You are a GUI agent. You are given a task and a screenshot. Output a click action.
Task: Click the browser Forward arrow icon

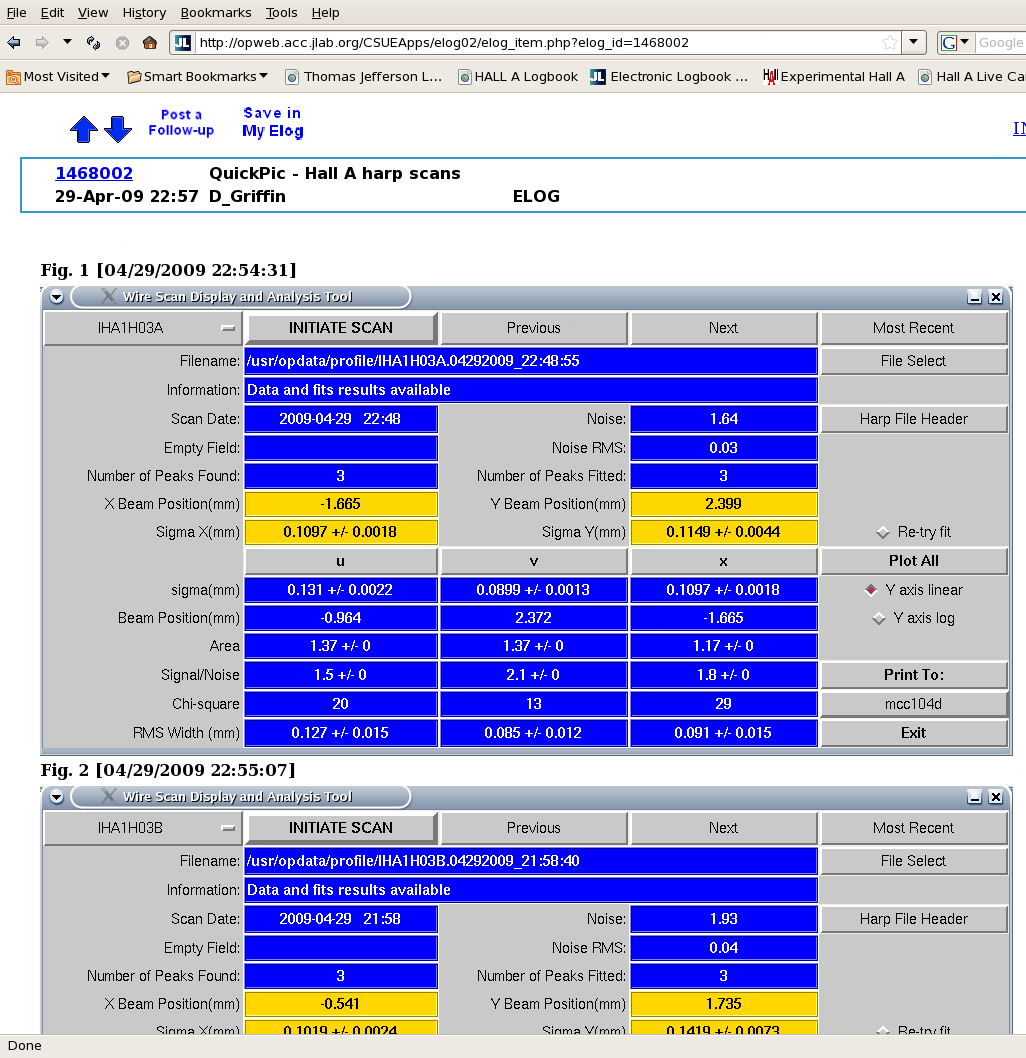(x=42, y=43)
